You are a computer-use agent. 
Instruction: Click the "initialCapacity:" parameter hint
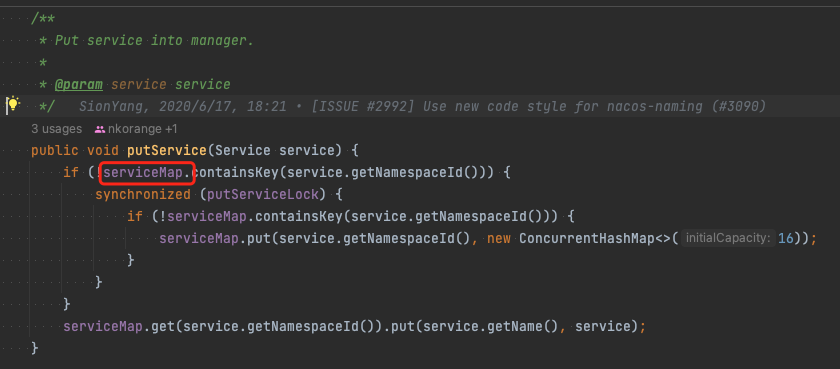point(727,238)
